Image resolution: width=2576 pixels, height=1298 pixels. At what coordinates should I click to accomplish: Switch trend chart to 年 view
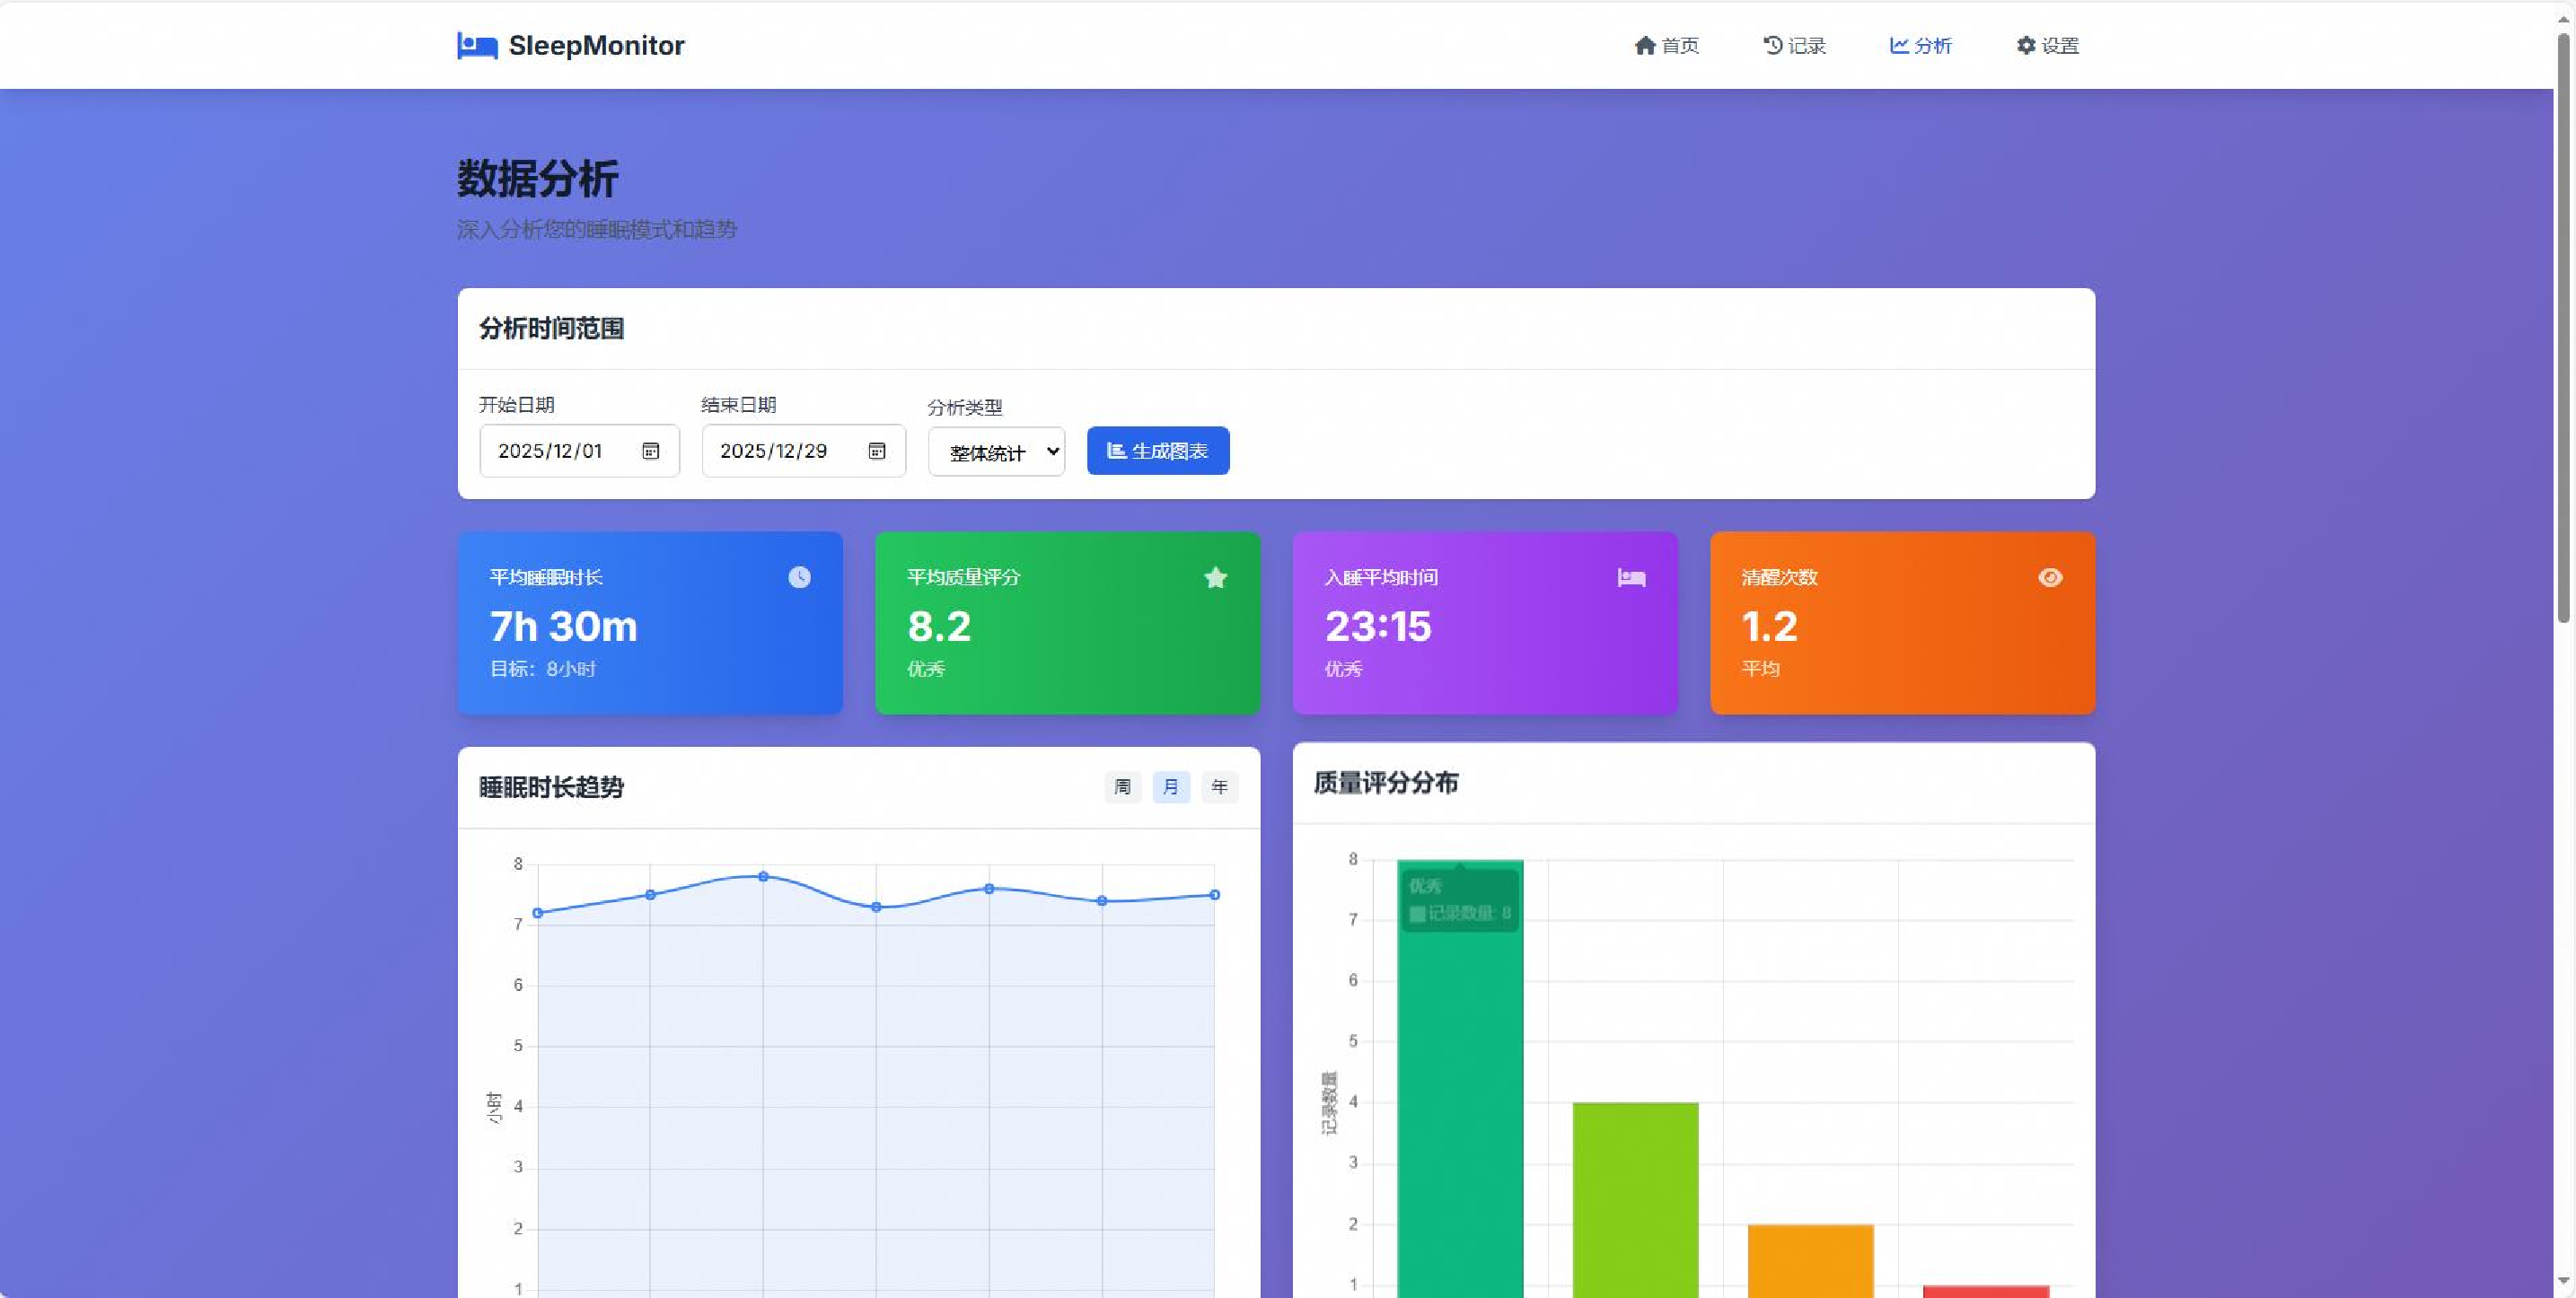1219,787
